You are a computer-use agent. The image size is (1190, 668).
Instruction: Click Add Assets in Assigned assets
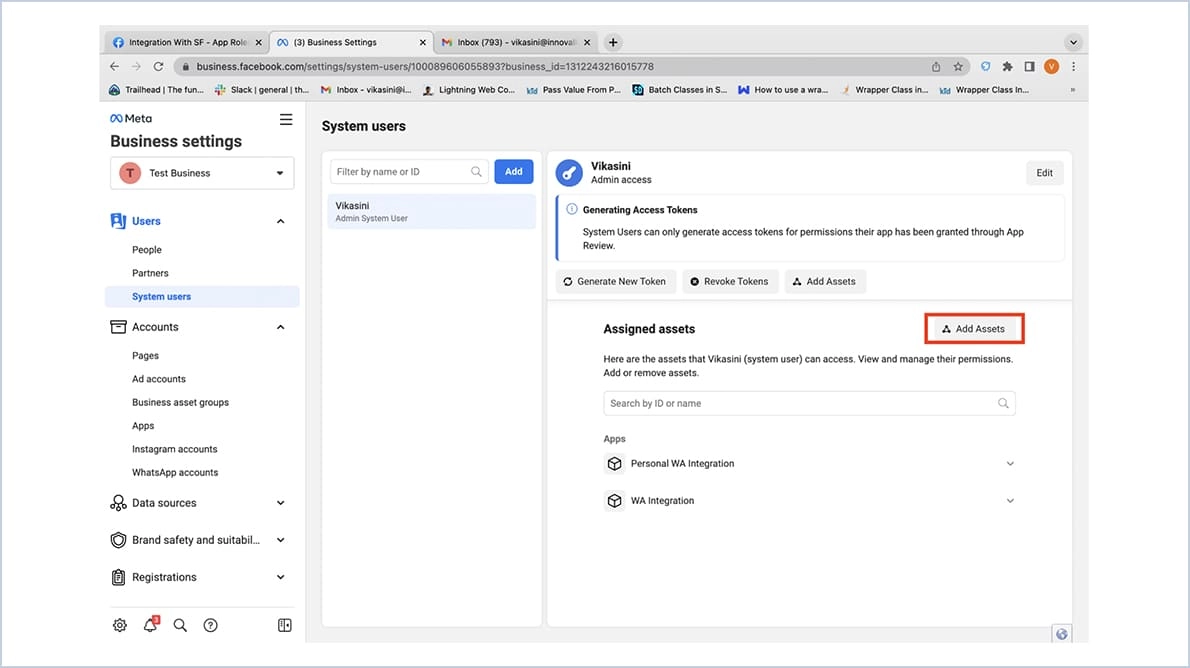pyautogui.click(x=974, y=329)
